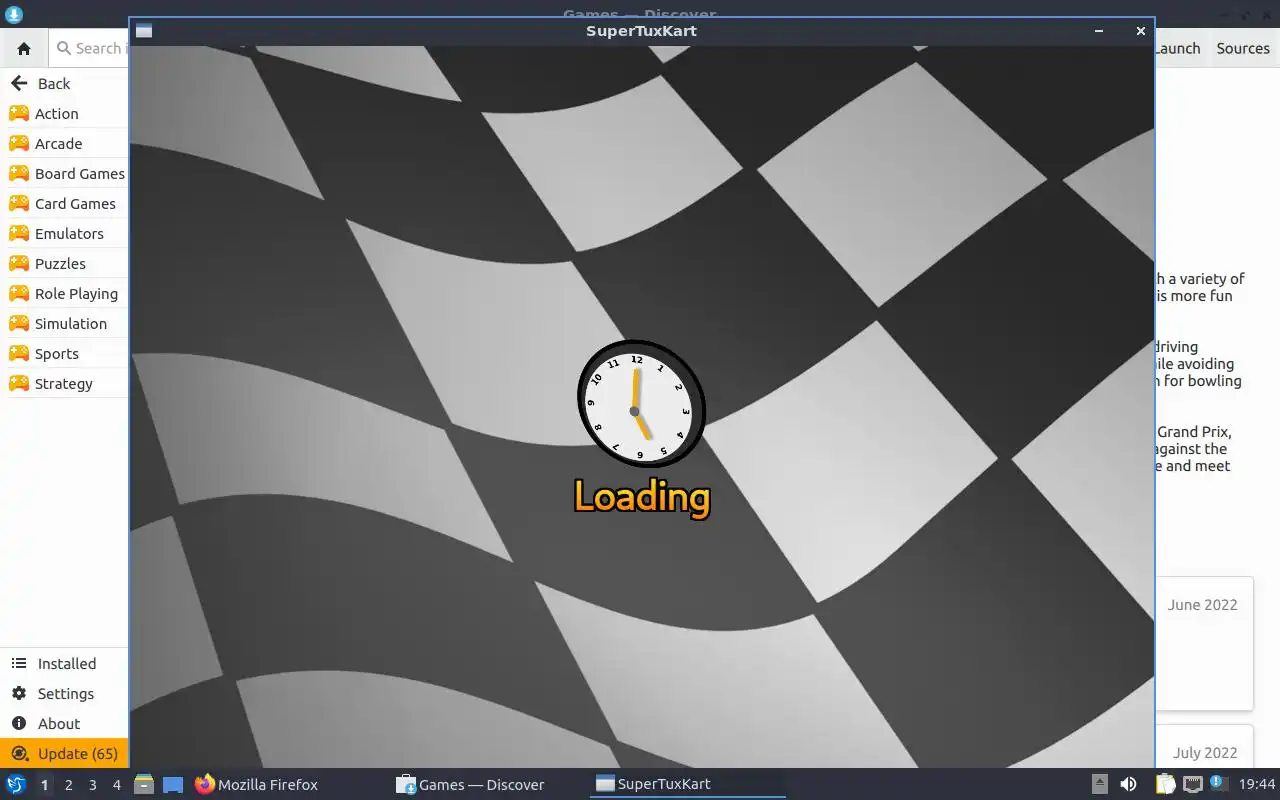Launch the file manager from panel

pos(143,785)
